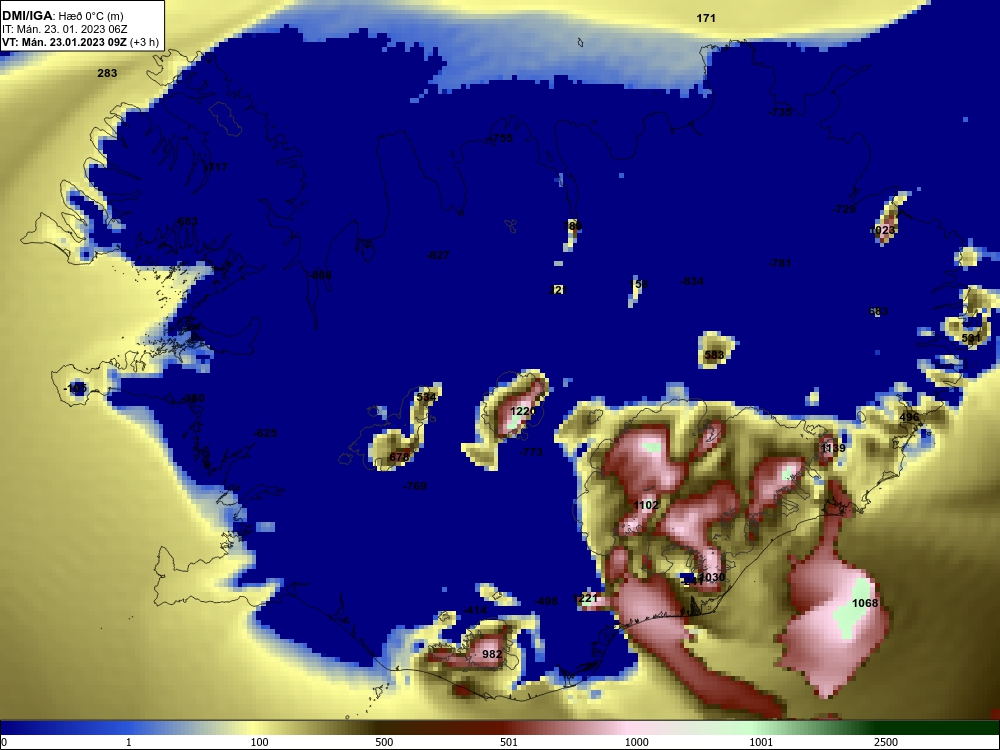Select the 982 value label

point(492,654)
